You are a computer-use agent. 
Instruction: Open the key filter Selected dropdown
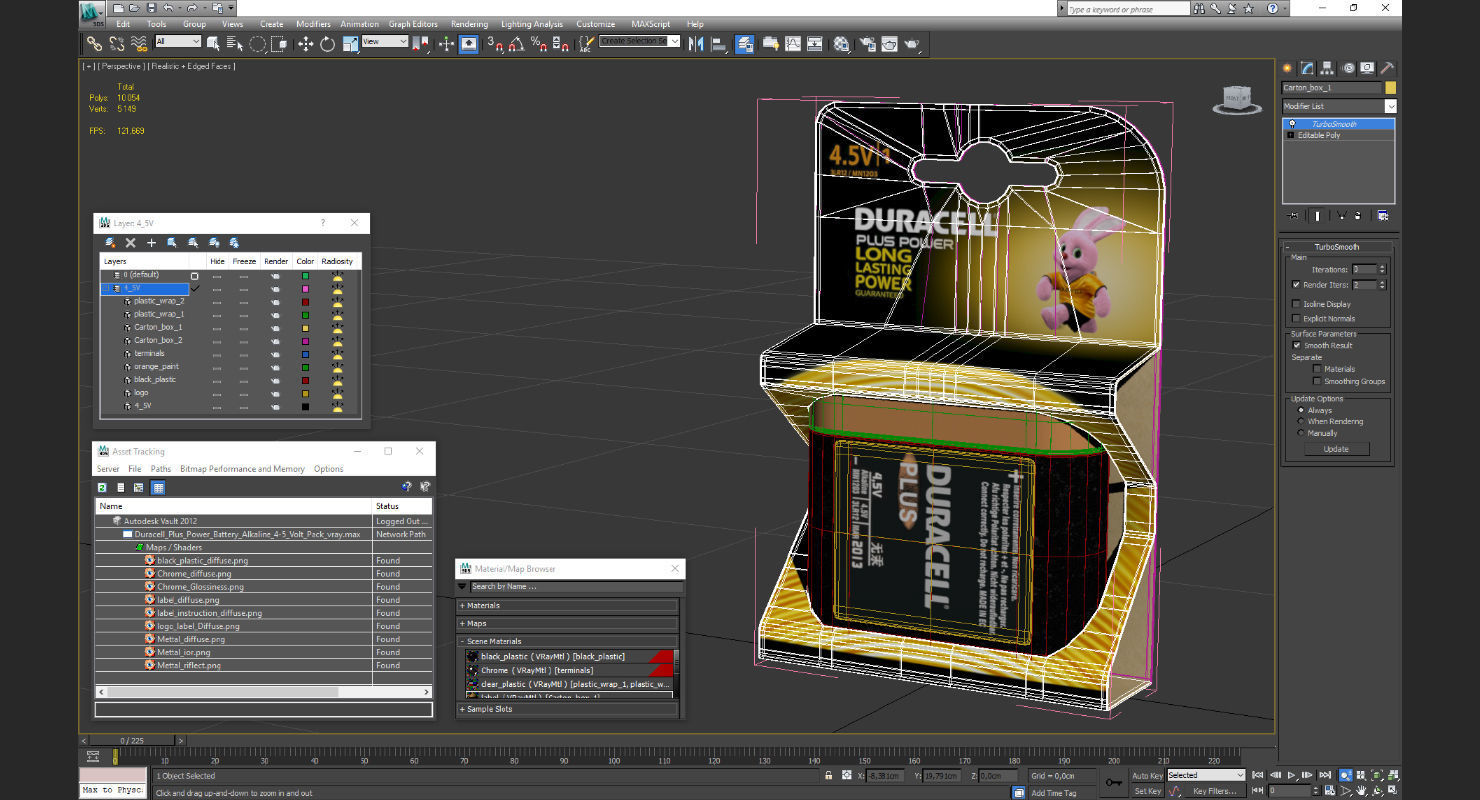pyautogui.click(x=1205, y=775)
